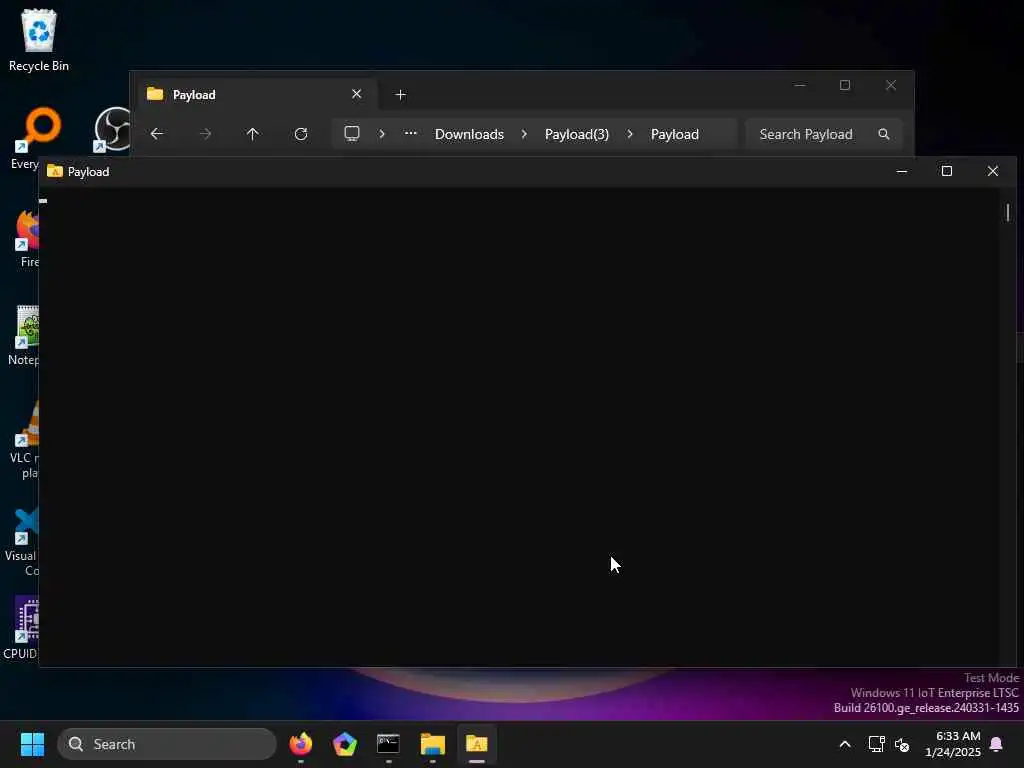Click the forward arrow in File Explorer

[205, 134]
